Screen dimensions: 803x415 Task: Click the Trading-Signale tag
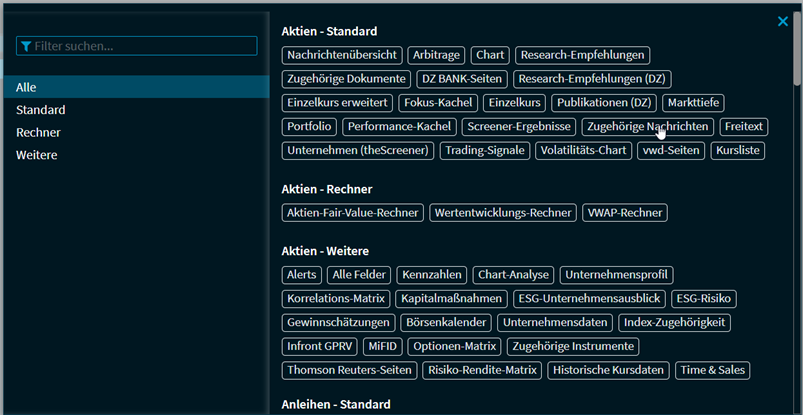(484, 151)
